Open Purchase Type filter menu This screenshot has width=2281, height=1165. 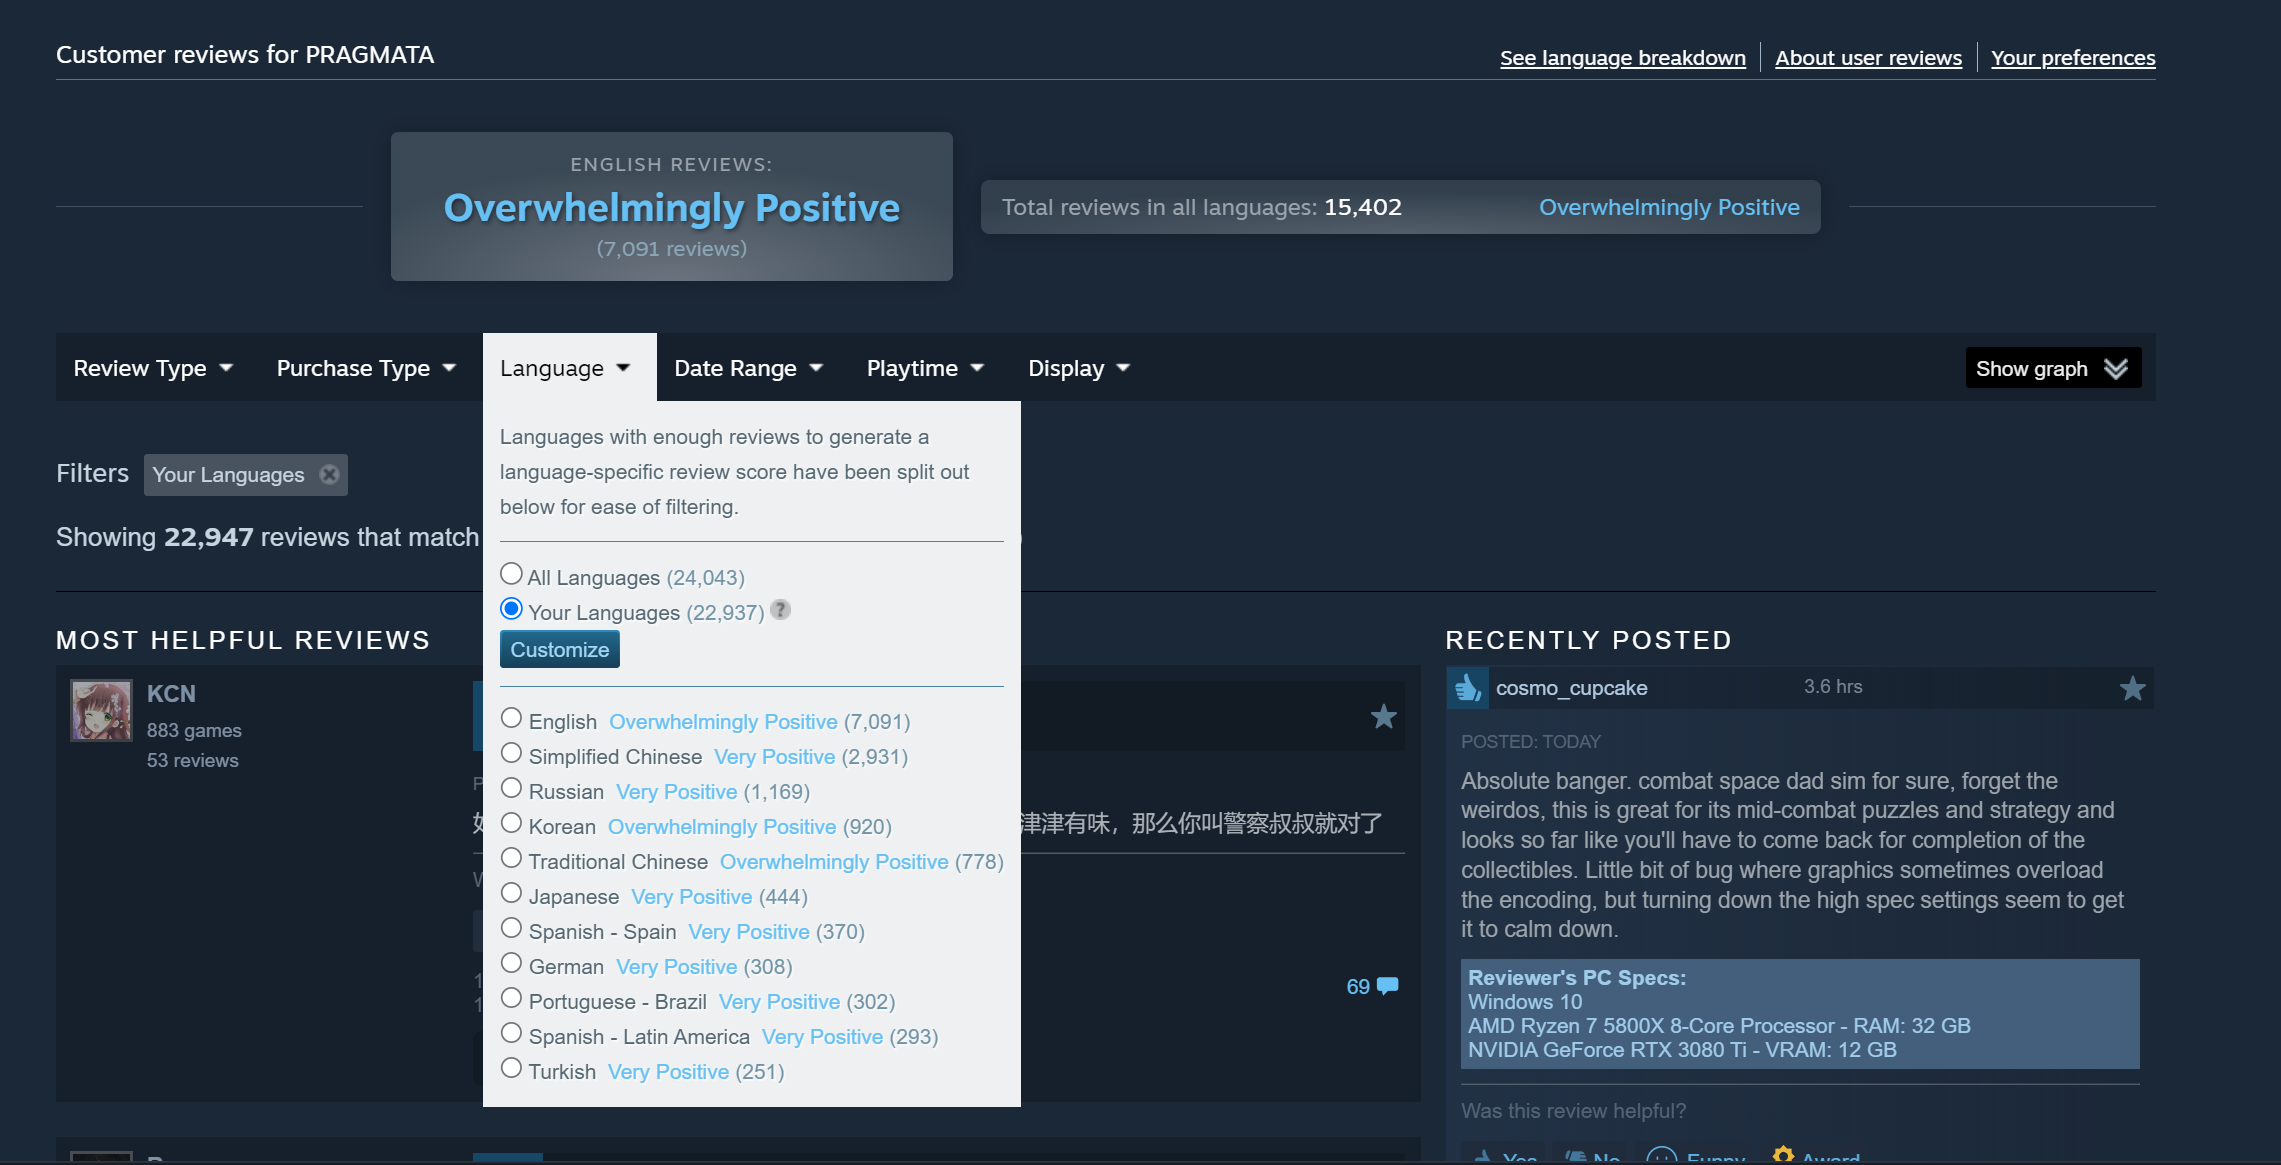click(366, 368)
